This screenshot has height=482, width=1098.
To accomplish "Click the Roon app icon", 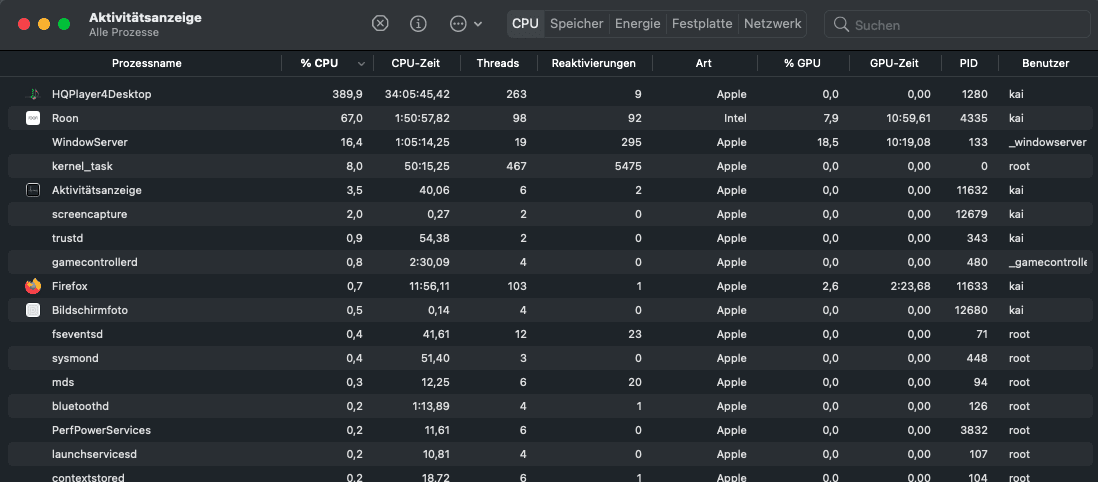I will pos(33,118).
